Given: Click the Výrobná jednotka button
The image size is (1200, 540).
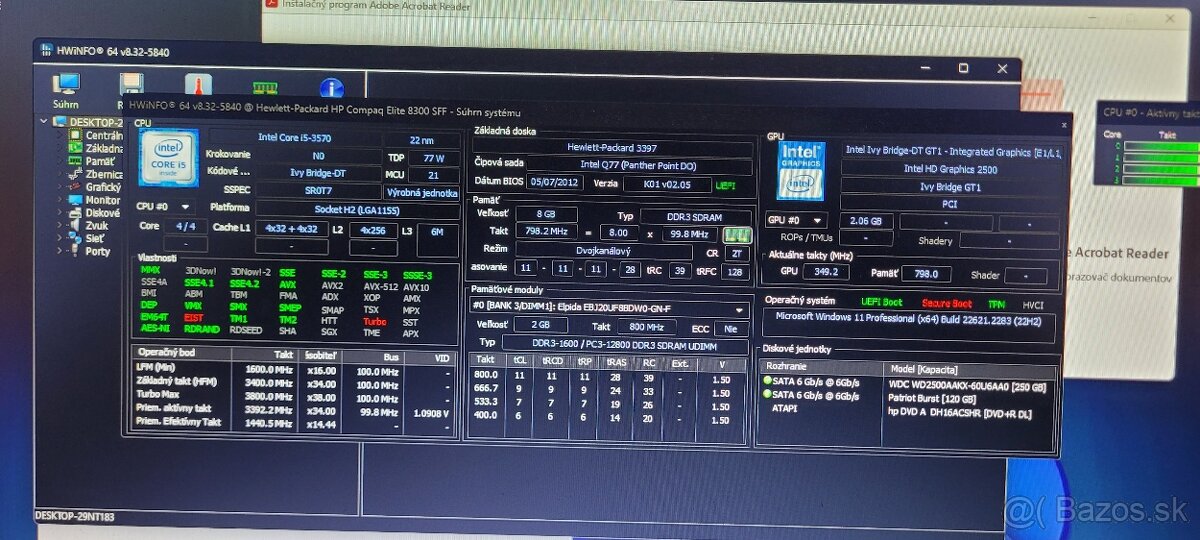Looking at the screenshot, I should (422, 192).
